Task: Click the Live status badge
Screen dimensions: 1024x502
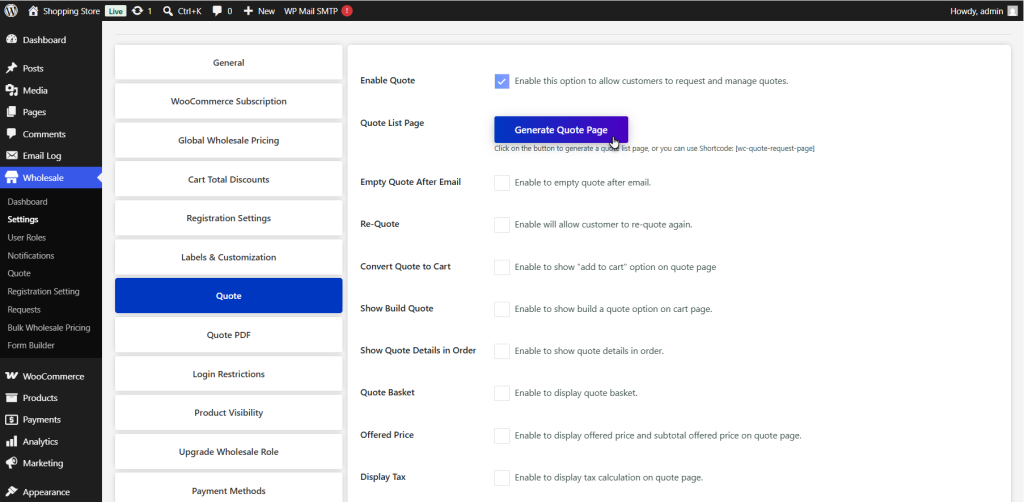Action: 115,10
